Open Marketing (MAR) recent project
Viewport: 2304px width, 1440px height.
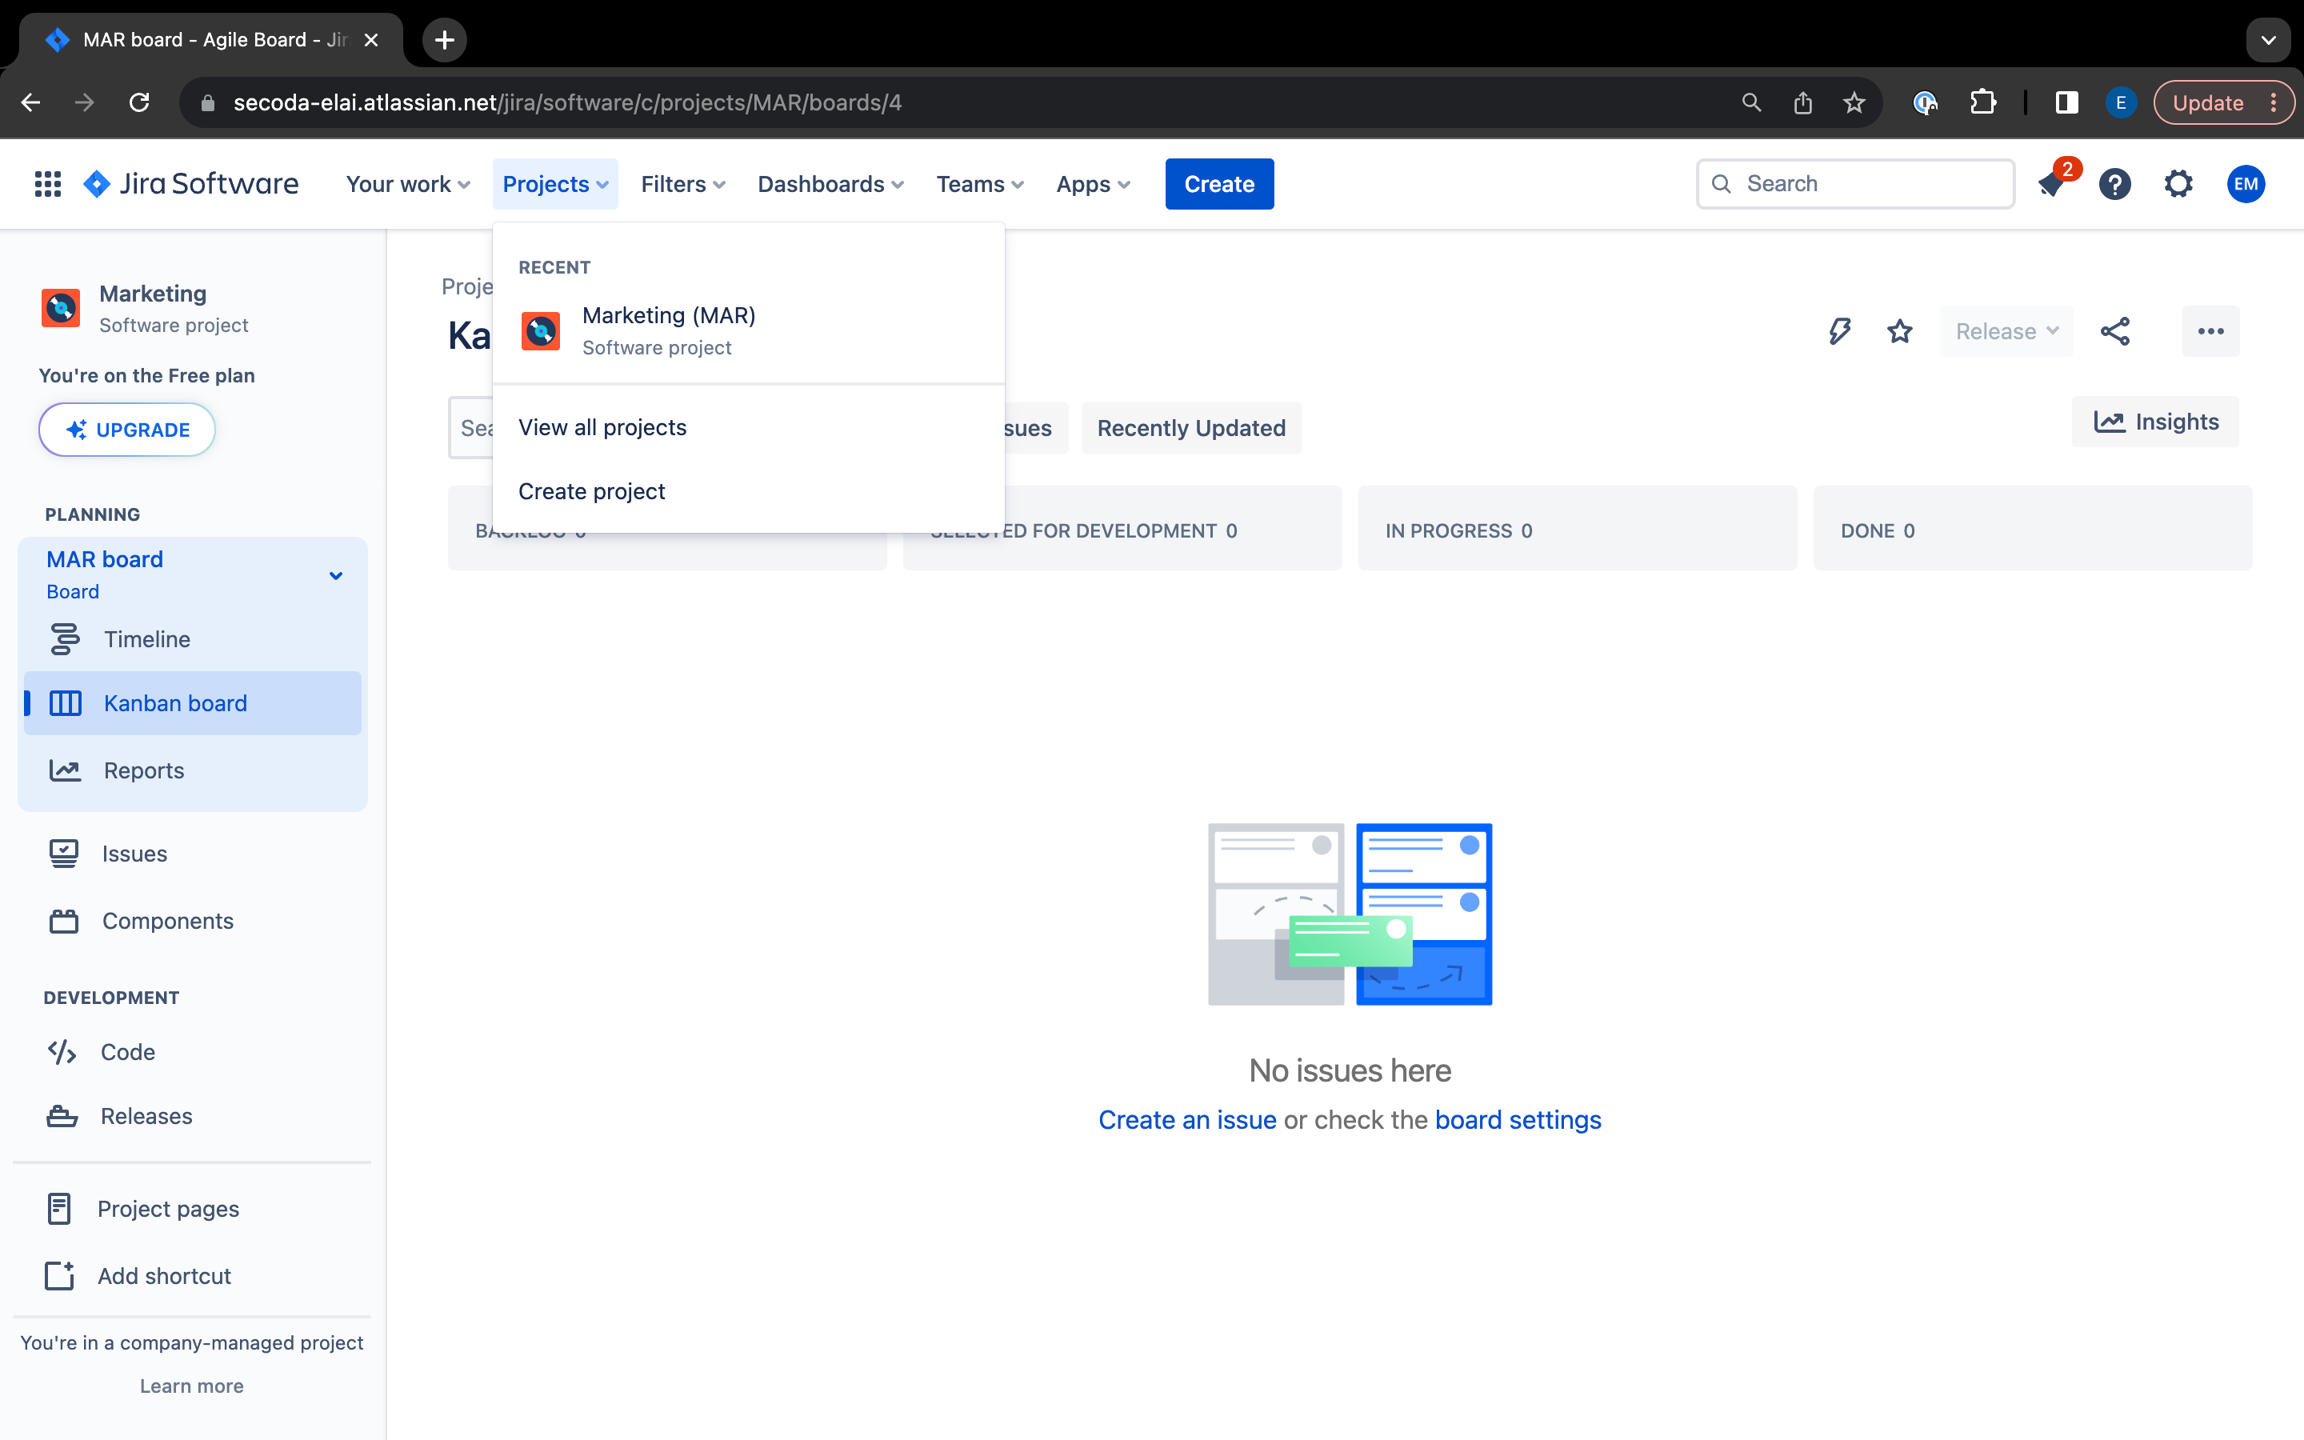[x=668, y=330]
